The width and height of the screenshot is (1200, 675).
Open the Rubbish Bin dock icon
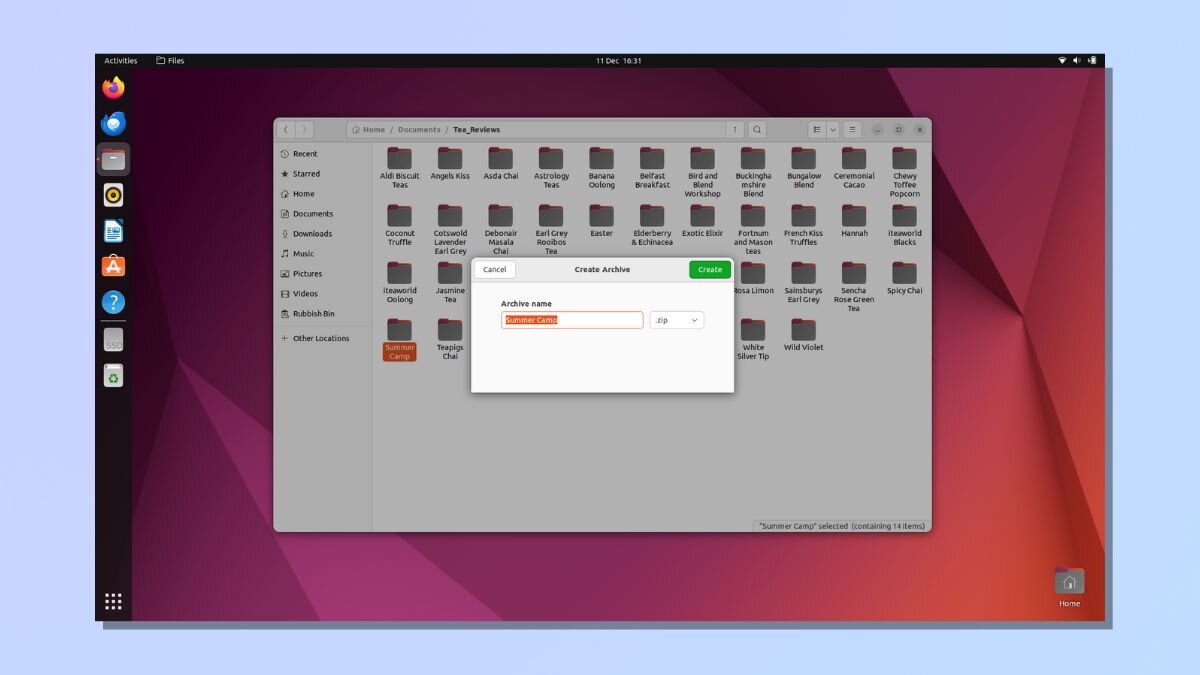point(113,375)
